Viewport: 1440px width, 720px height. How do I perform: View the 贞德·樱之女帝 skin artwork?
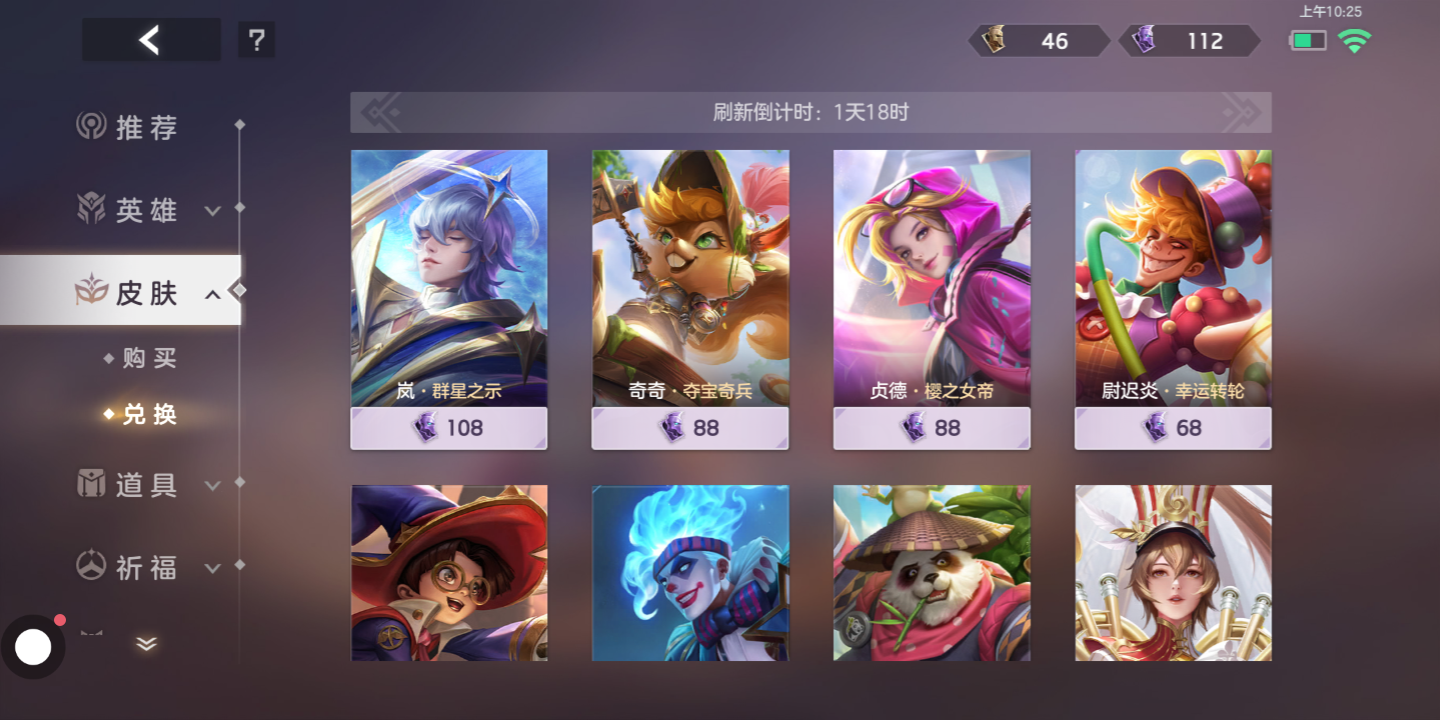tap(932, 278)
